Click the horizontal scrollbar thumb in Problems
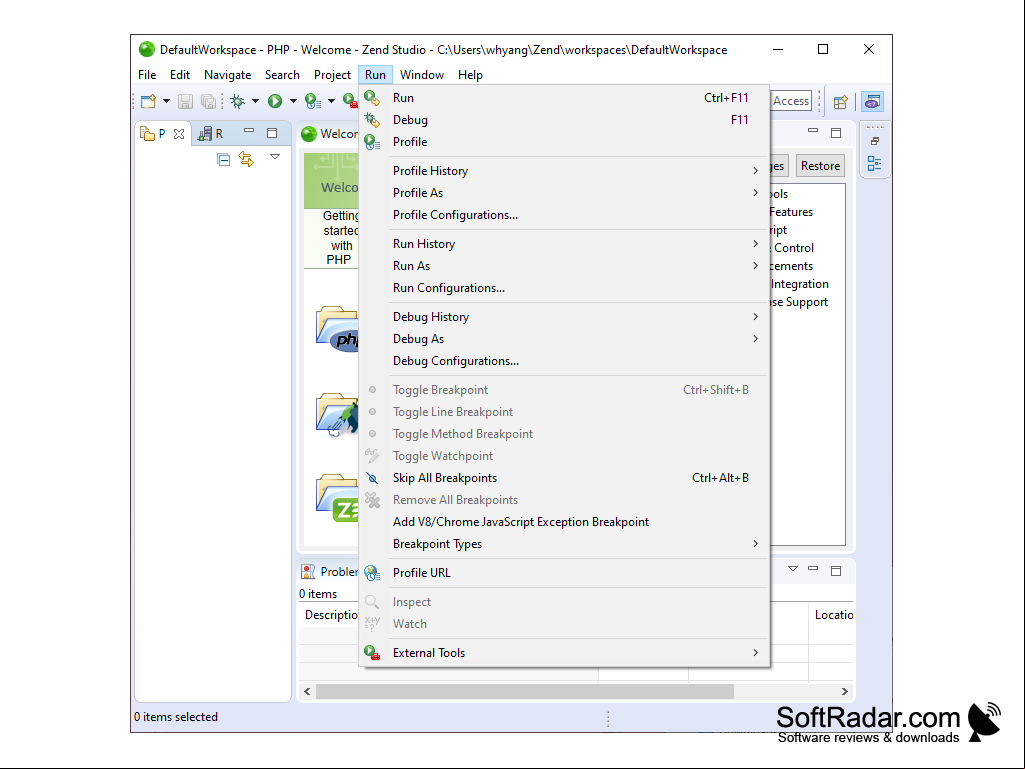Image resolution: width=1025 pixels, height=769 pixels. click(524, 691)
